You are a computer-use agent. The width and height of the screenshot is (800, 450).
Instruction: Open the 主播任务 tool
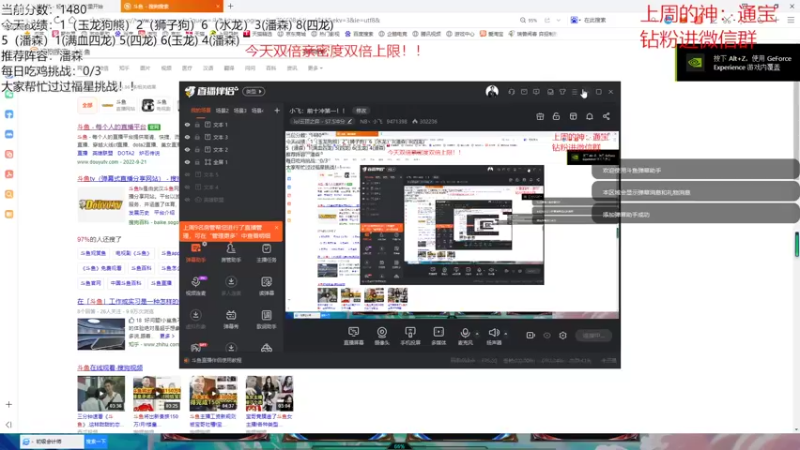coord(266,253)
